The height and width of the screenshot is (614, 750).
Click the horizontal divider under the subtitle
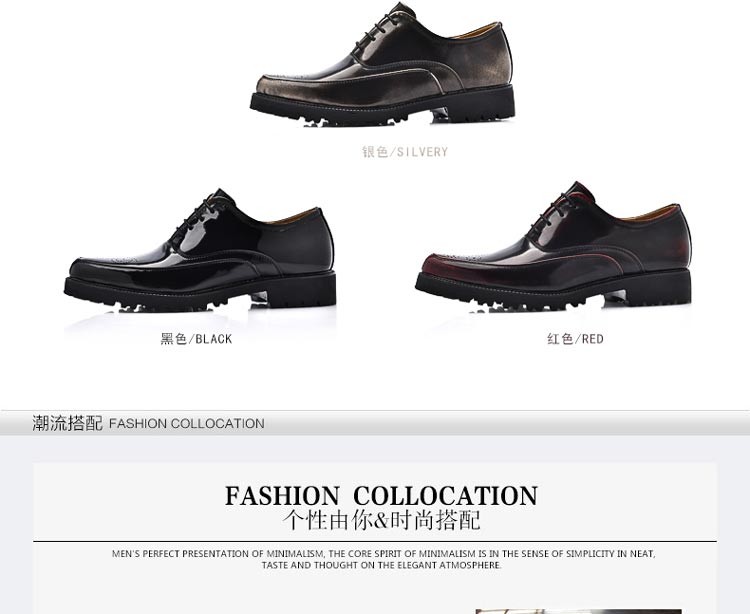[375, 542]
